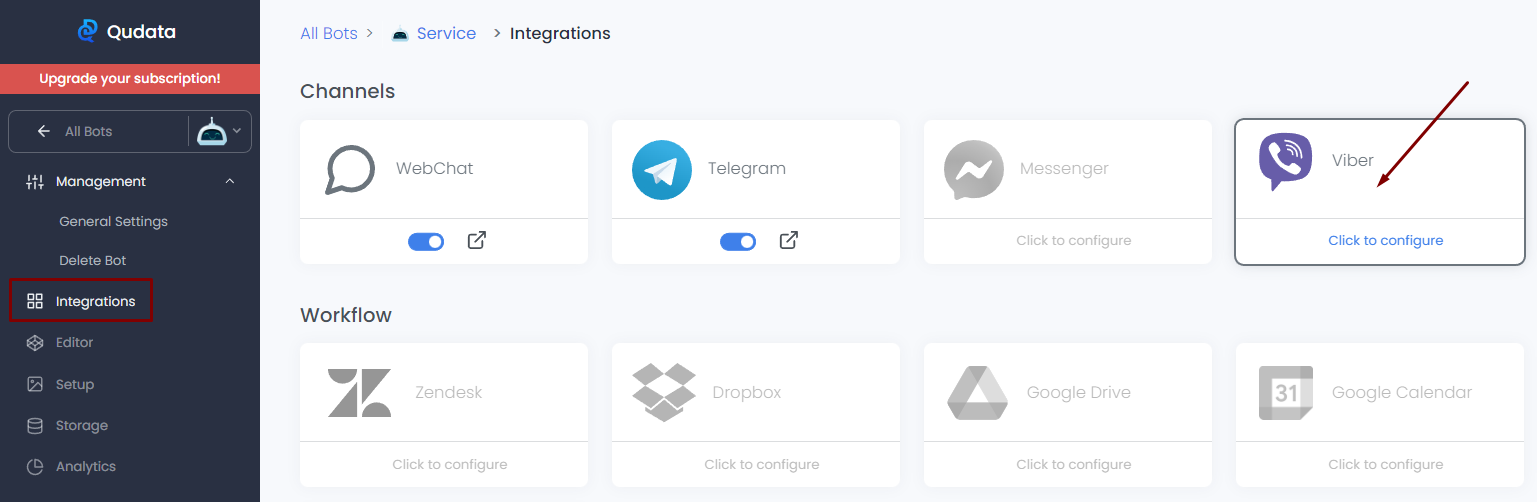
Task: Click the Telegram paper plane icon
Action: (x=661, y=170)
